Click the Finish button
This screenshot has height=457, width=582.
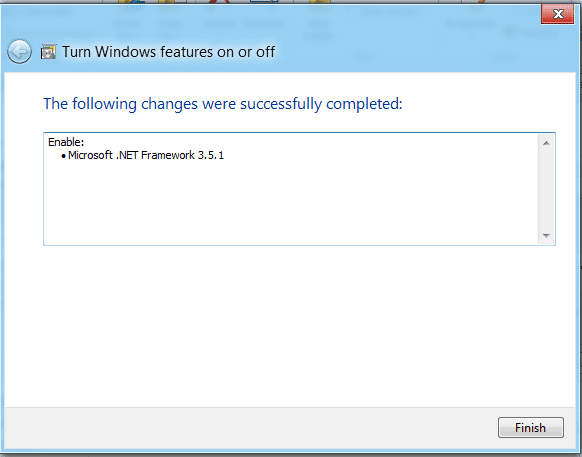(x=531, y=428)
